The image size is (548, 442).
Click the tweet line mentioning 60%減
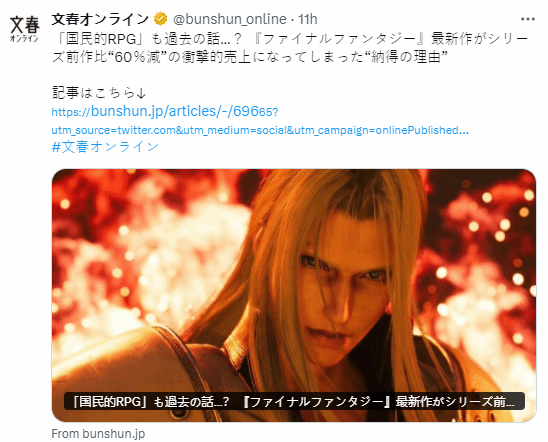pos(250,57)
